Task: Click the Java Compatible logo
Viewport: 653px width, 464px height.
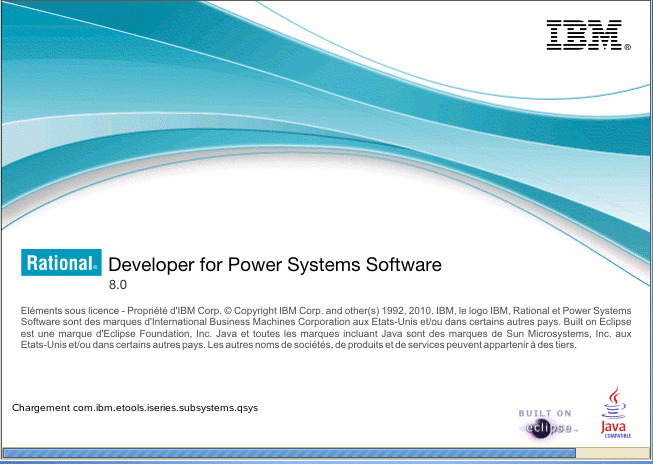Action: coord(616,412)
